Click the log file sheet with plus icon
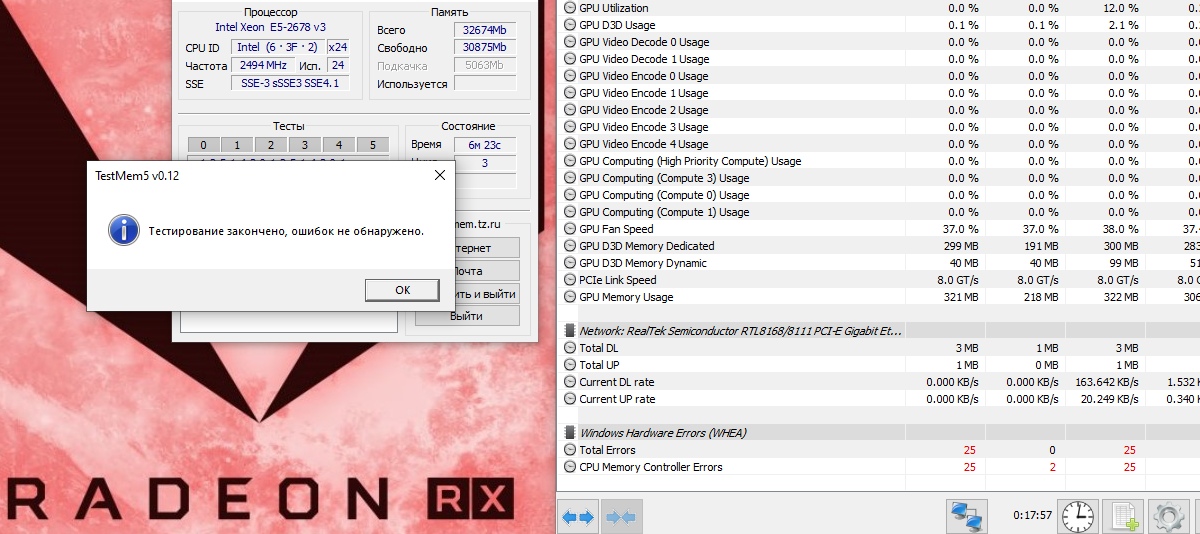 tap(1122, 517)
